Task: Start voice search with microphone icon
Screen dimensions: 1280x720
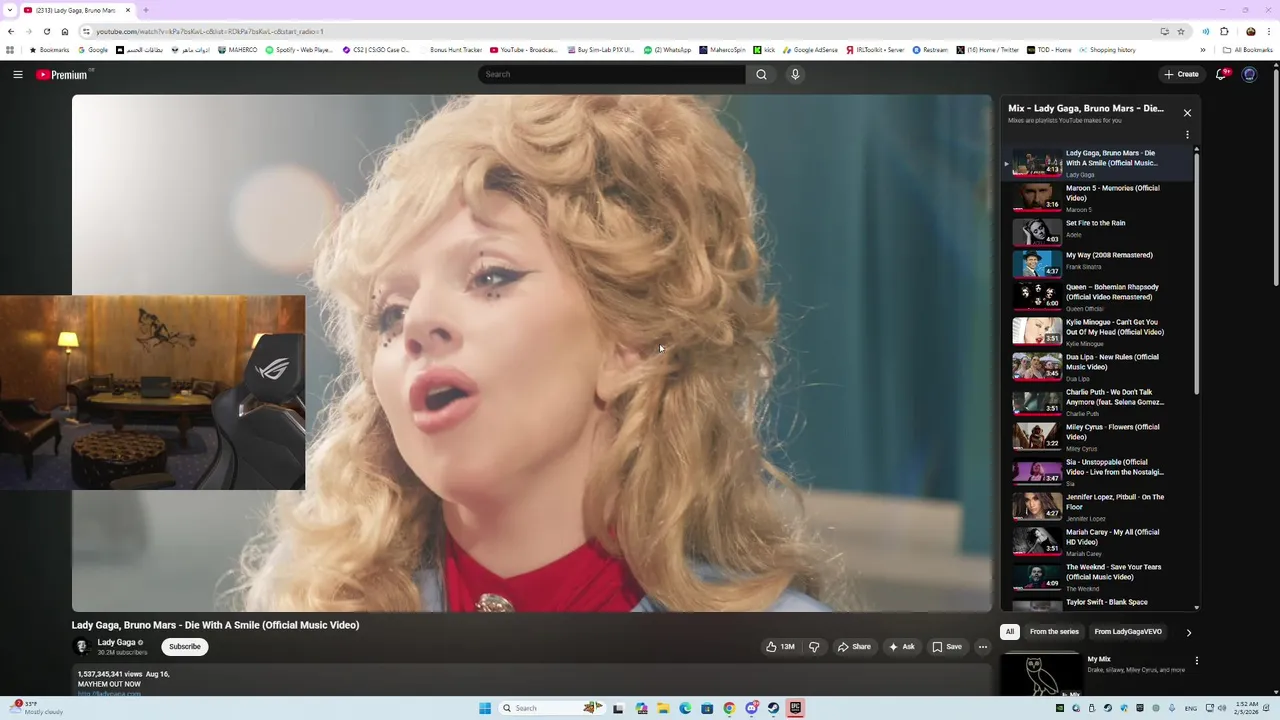Action: (795, 74)
